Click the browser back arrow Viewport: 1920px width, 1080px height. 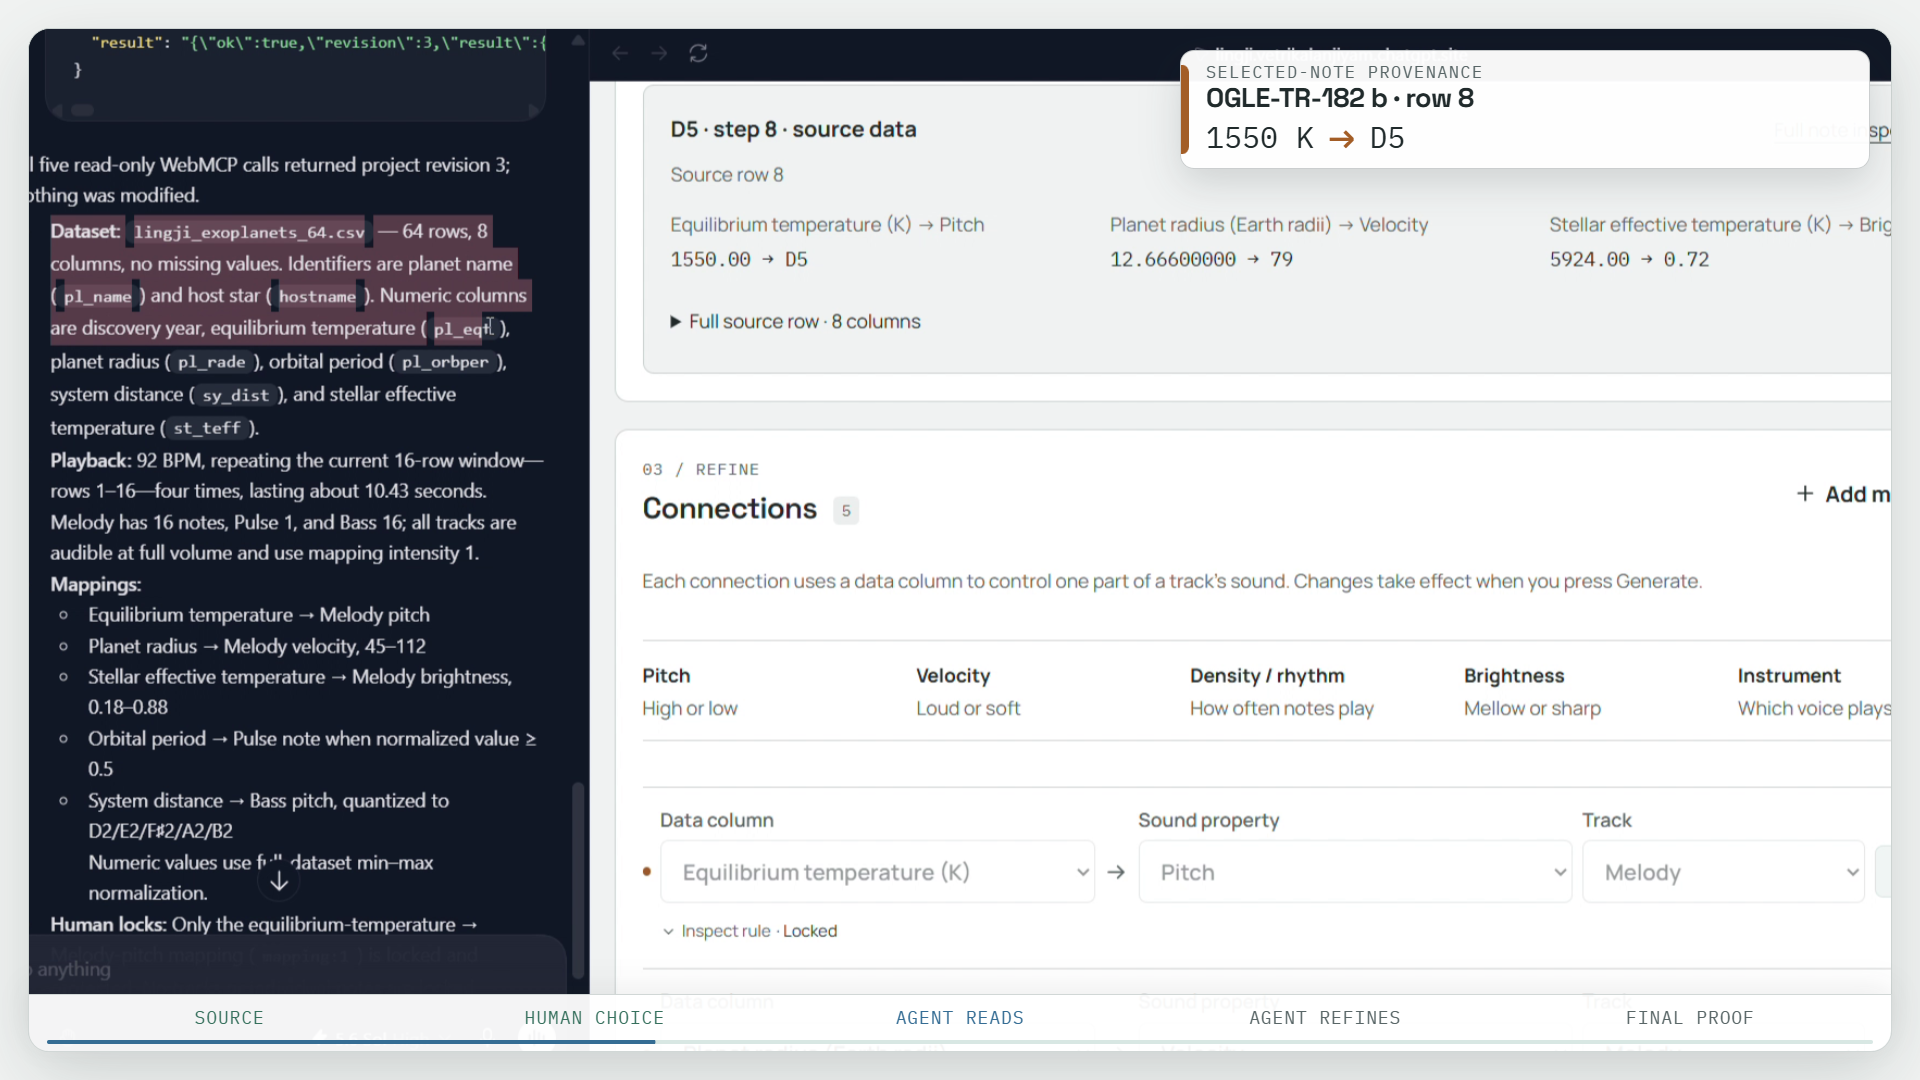(x=620, y=53)
